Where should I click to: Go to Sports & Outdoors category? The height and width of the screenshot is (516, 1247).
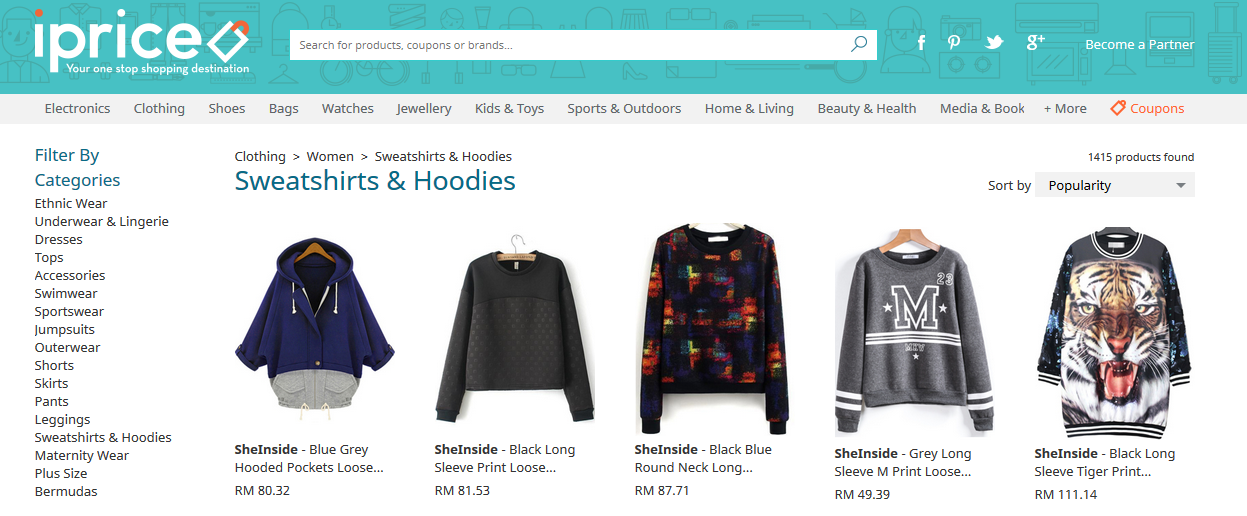coord(624,108)
